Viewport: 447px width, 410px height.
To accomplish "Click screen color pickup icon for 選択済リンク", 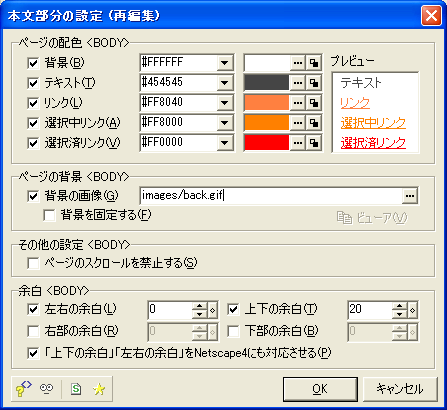I will coord(314,143).
